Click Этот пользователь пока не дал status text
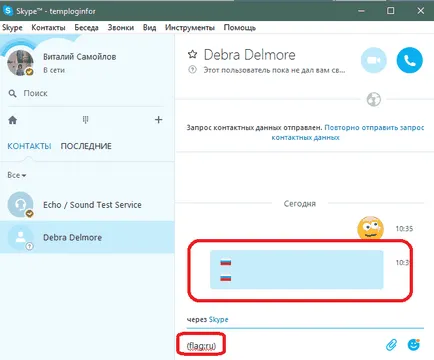434x360 pixels. tap(274, 70)
